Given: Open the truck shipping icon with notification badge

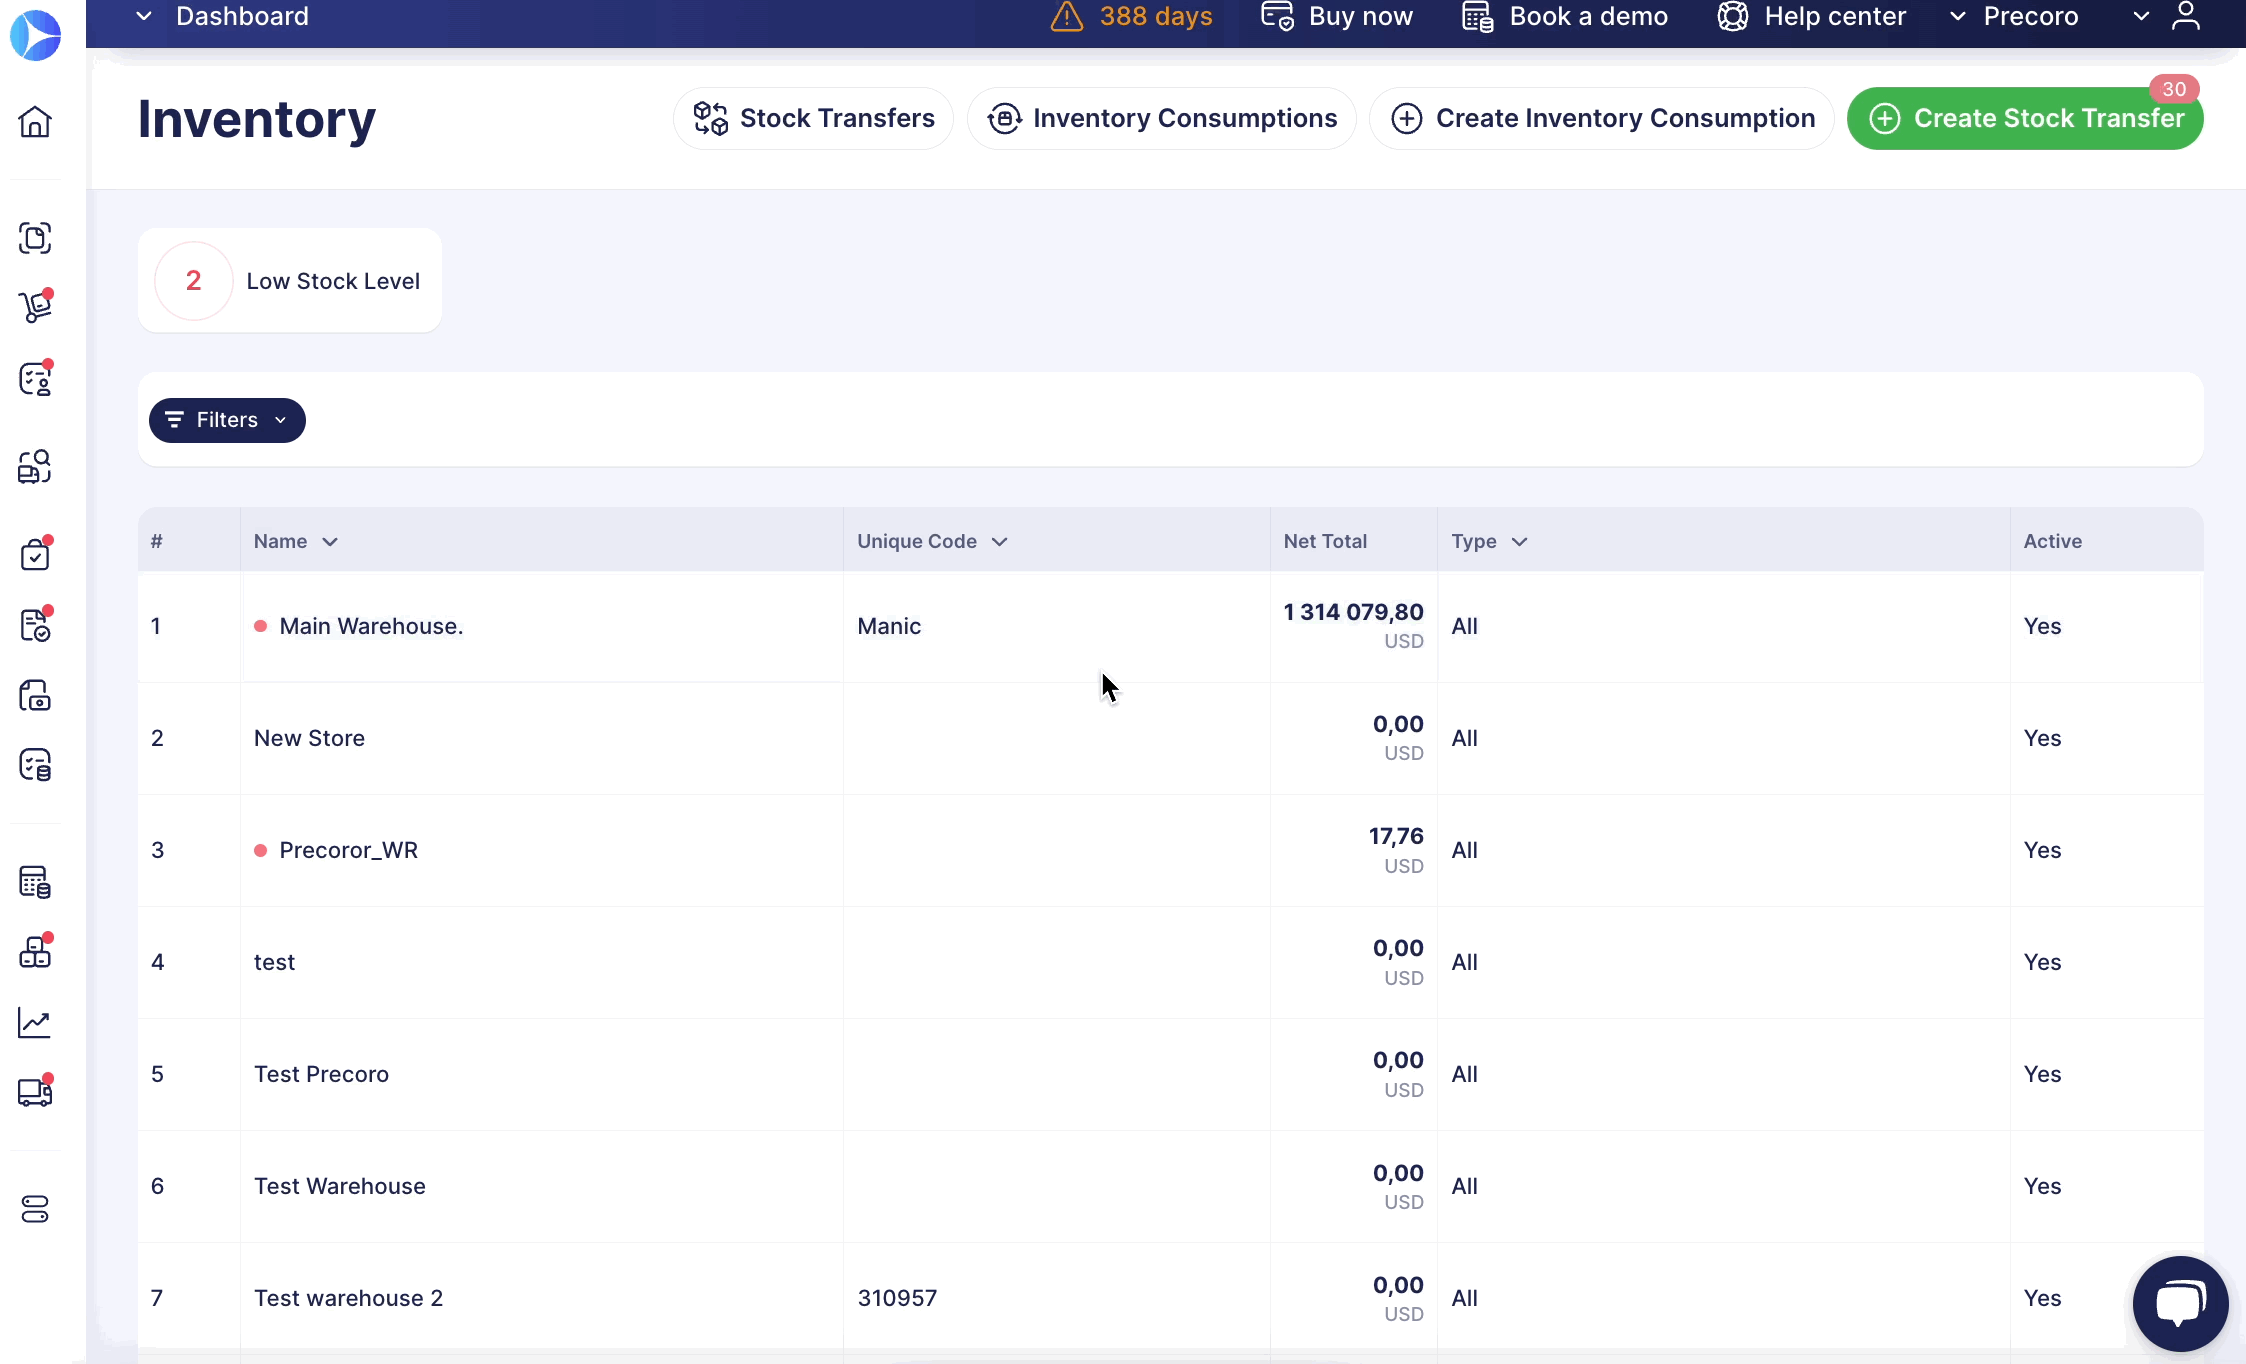Looking at the screenshot, I should 35,1091.
